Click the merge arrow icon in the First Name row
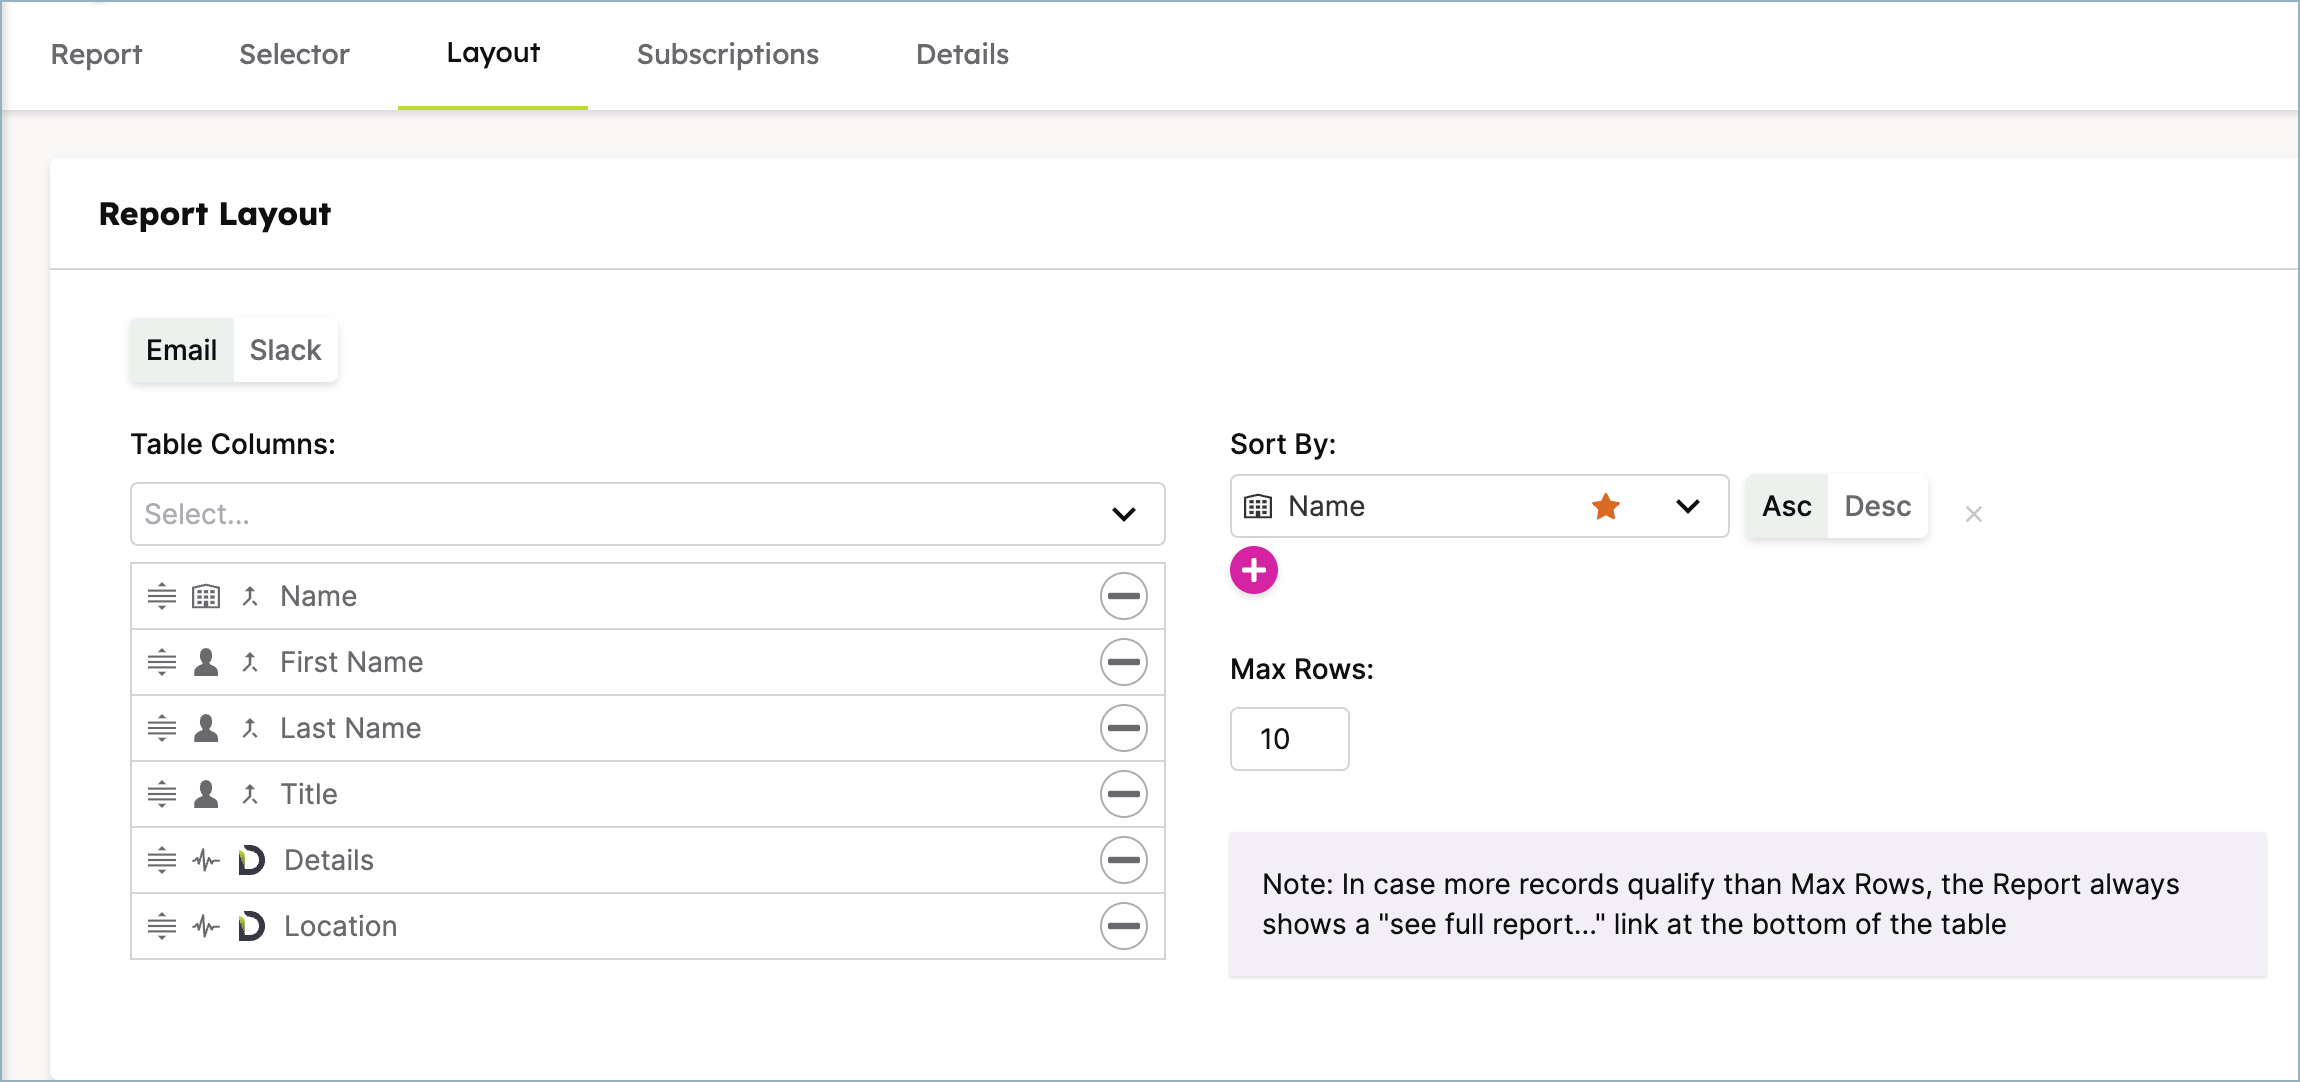The width and height of the screenshot is (2300, 1082). (x=250, y=662)
